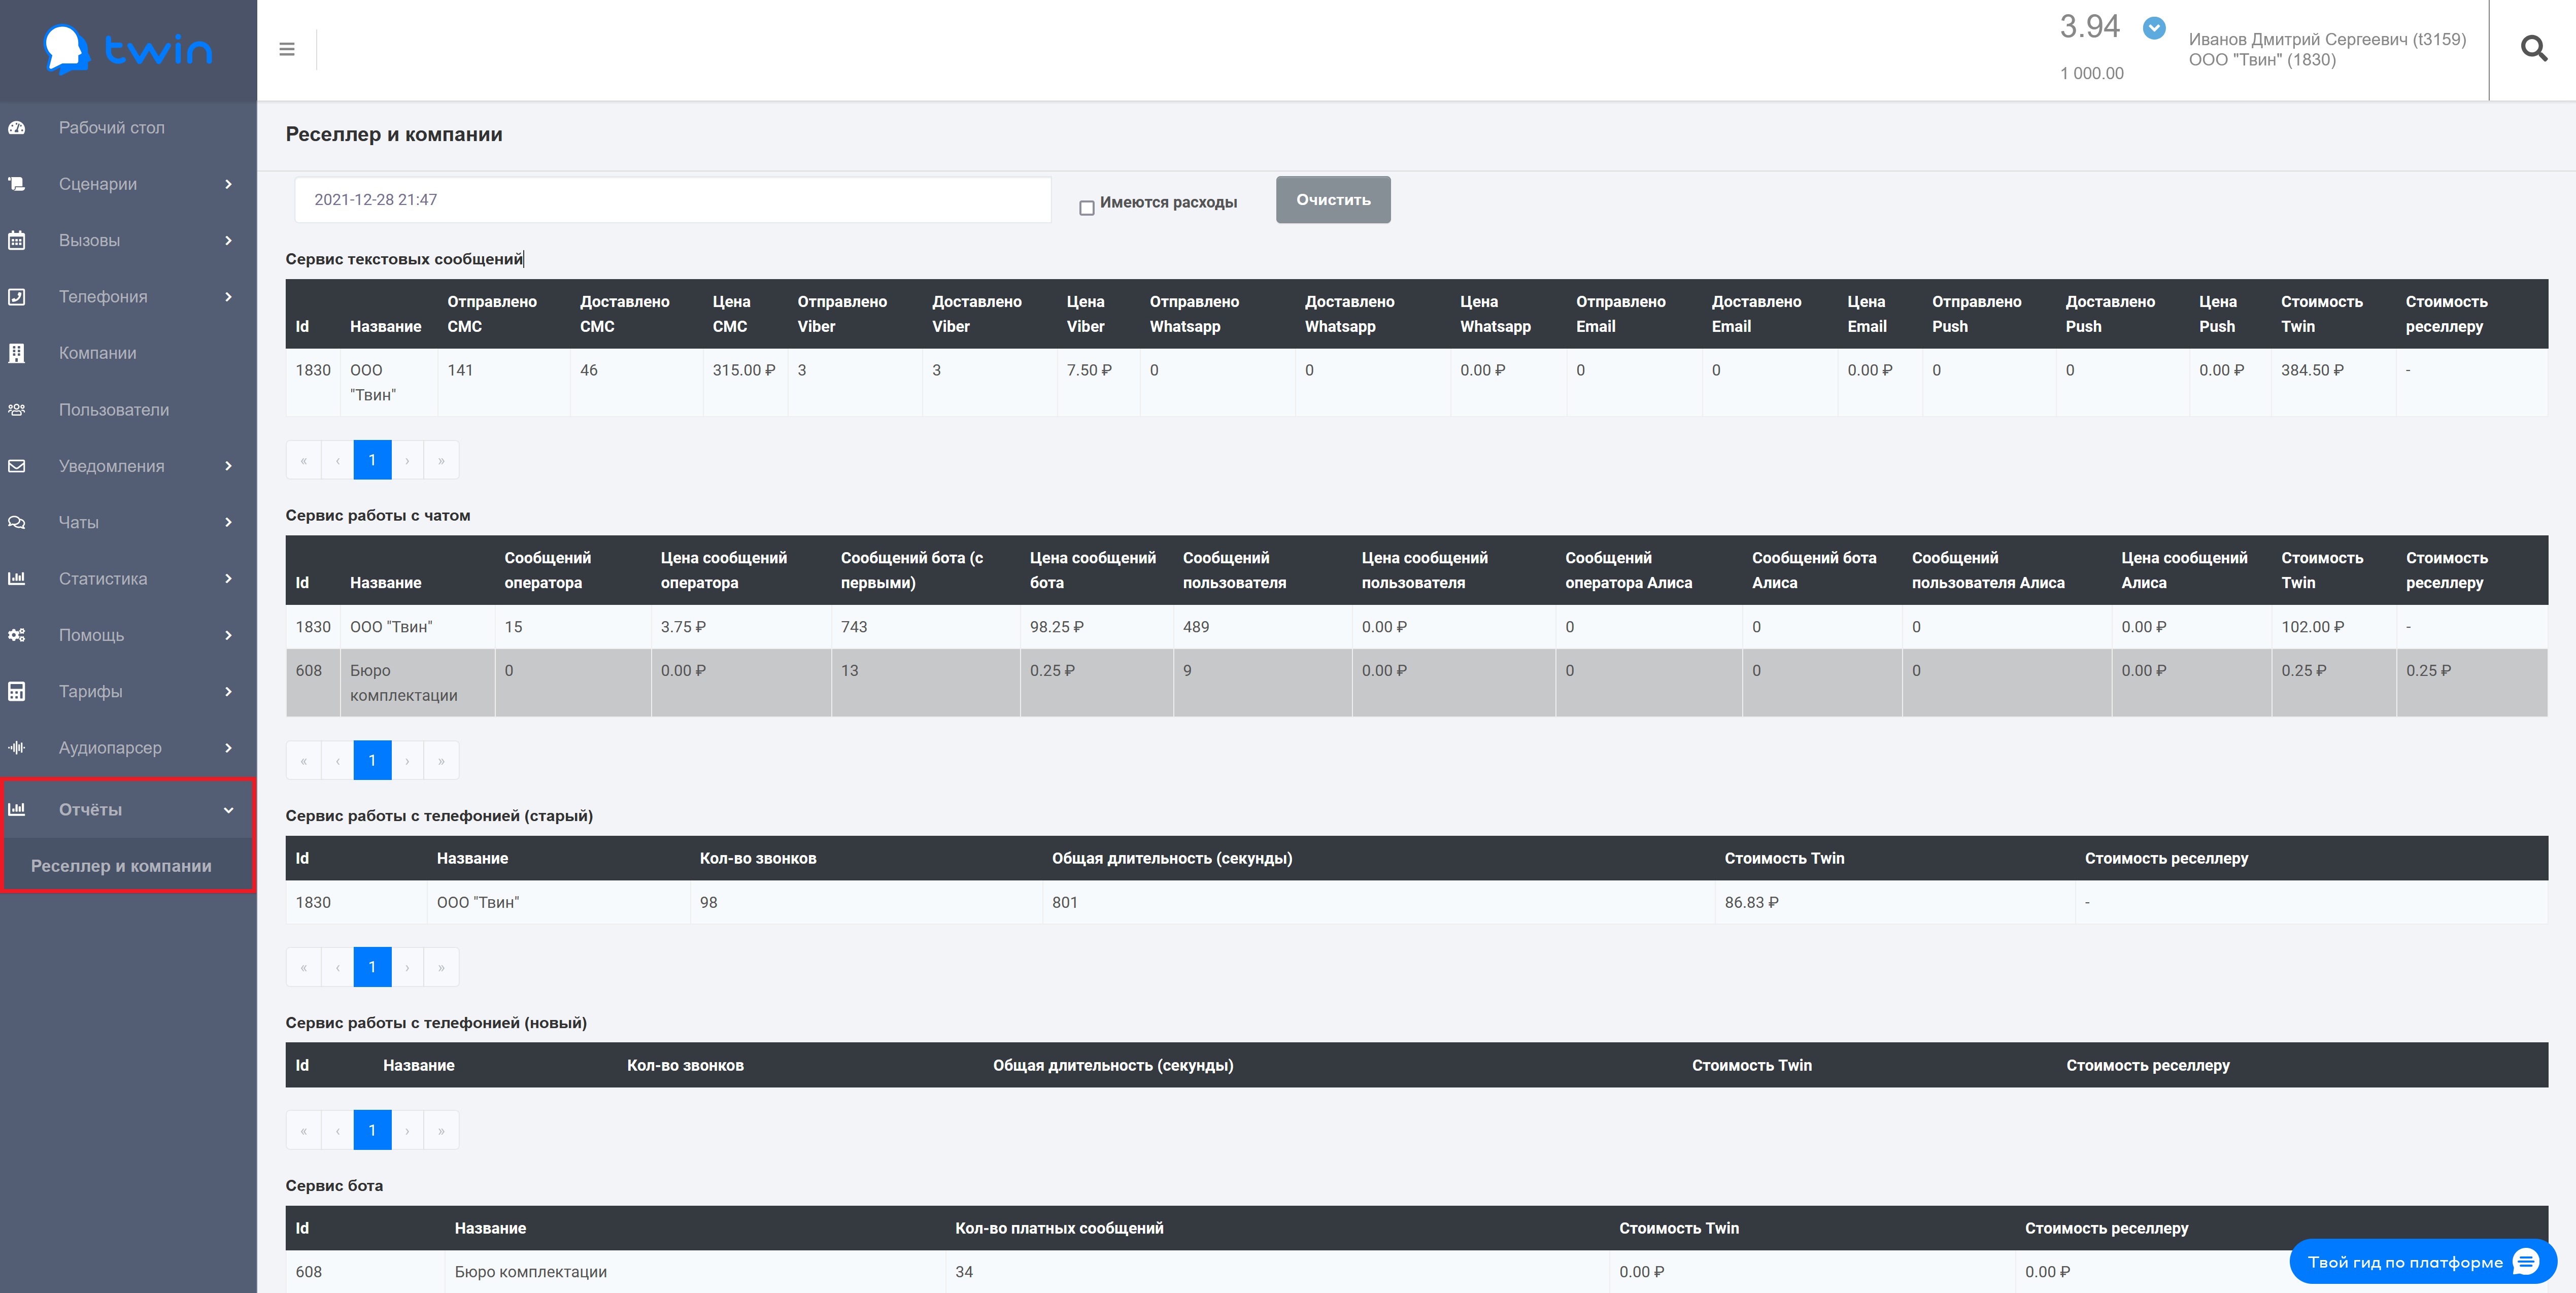Image resolution: width=2576 pixels, height=1293 pixels.
Task: Open the Уведомления menu item
Action: (111, 466)
